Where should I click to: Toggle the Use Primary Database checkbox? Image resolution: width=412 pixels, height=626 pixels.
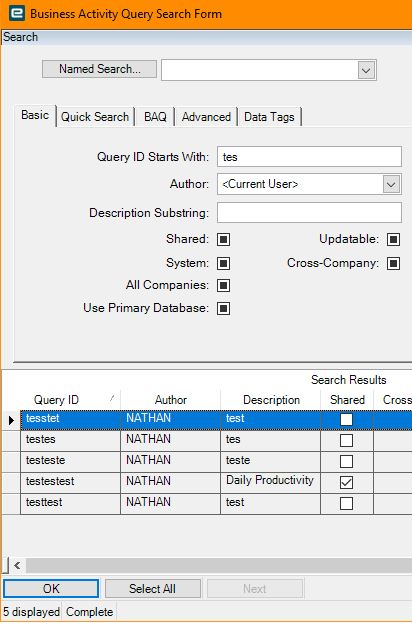[x=224, y=308]
